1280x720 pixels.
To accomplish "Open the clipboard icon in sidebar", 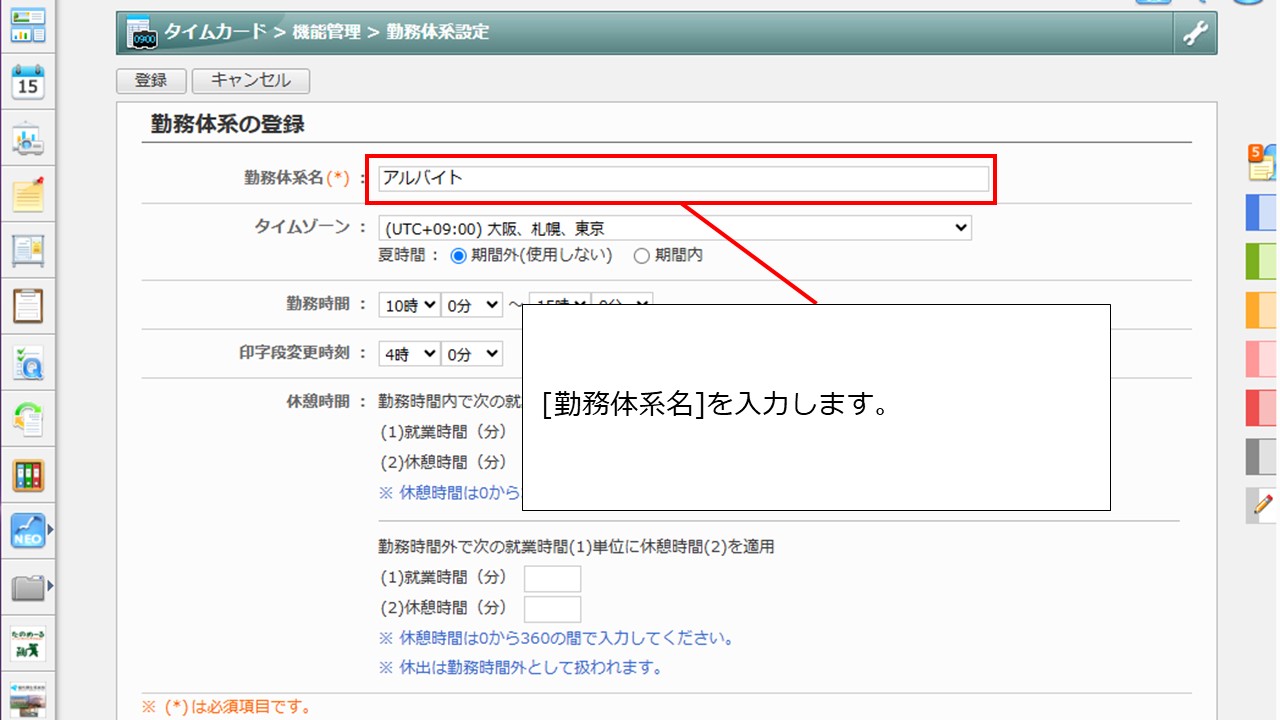I will tap(28, 305).
